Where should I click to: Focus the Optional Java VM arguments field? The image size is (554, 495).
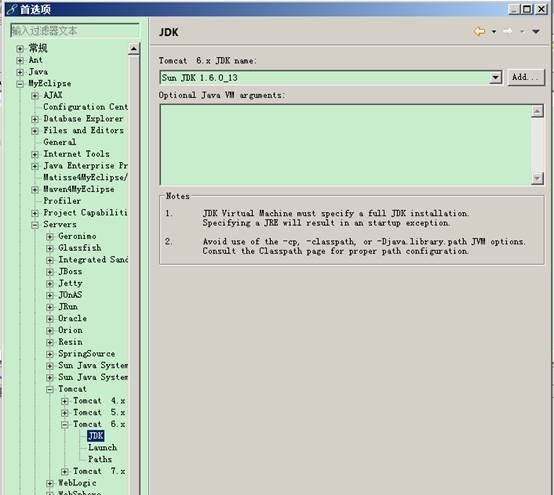tap(345, 144)
